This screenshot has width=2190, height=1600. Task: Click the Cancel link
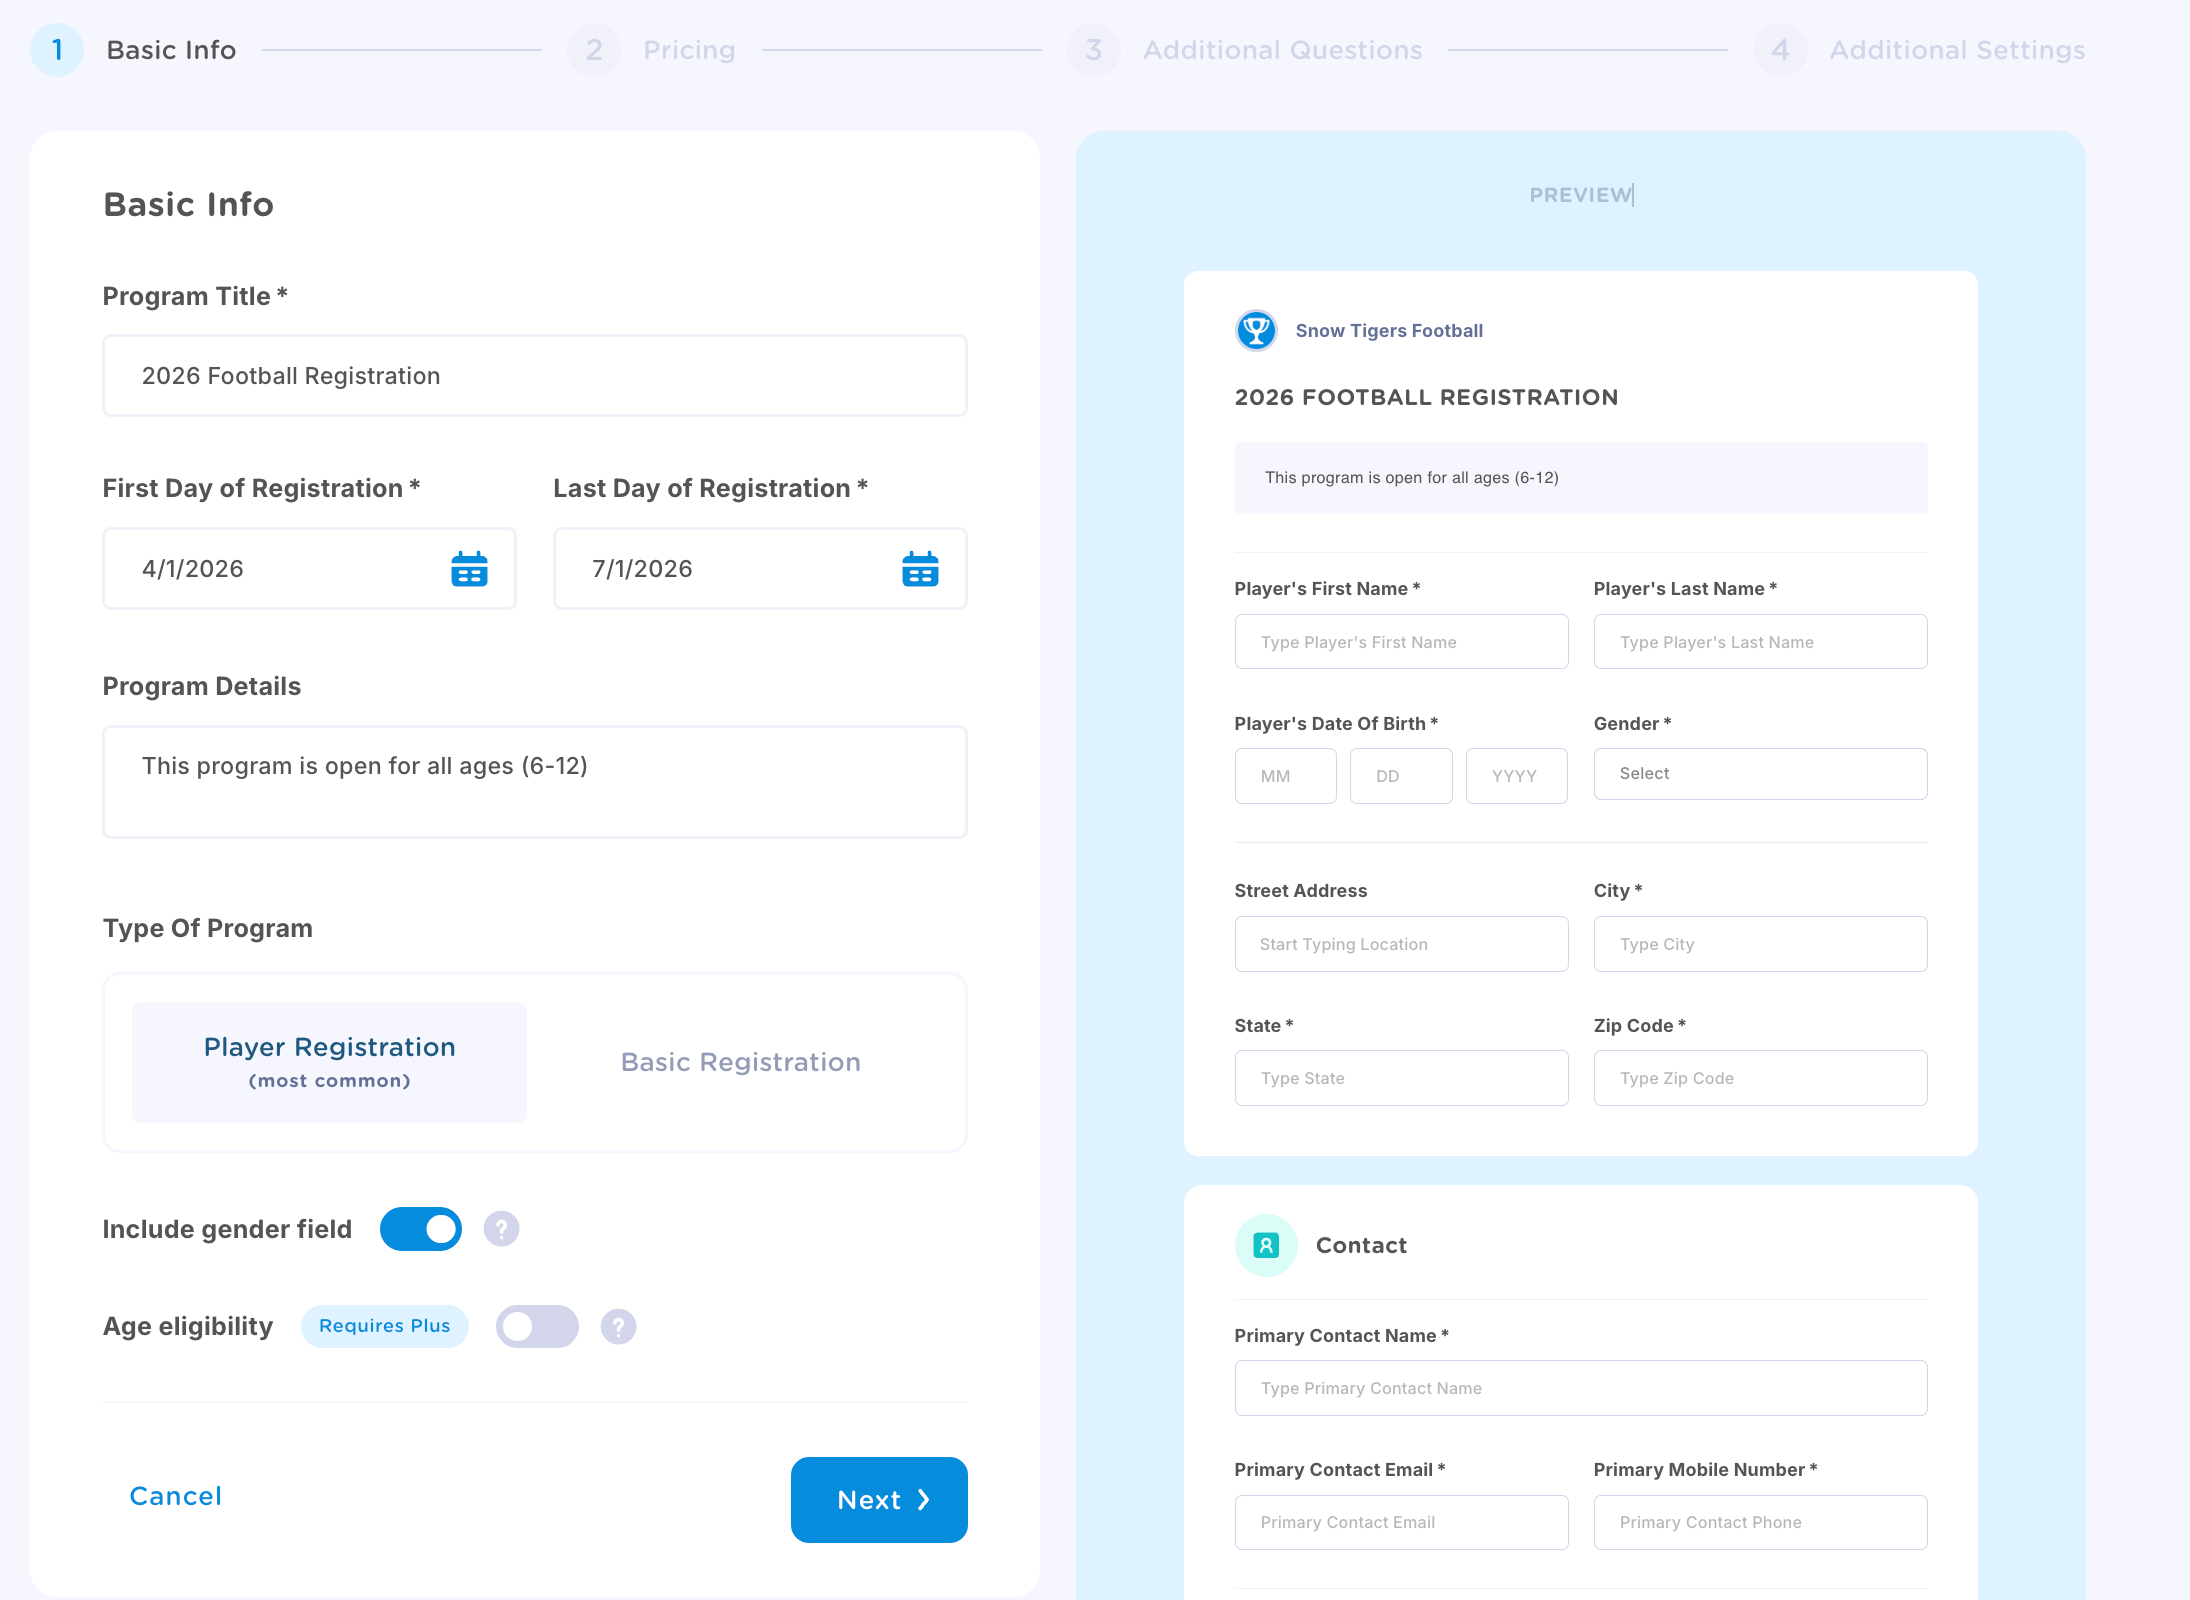pyautogui.click(x=176, y=1496)
